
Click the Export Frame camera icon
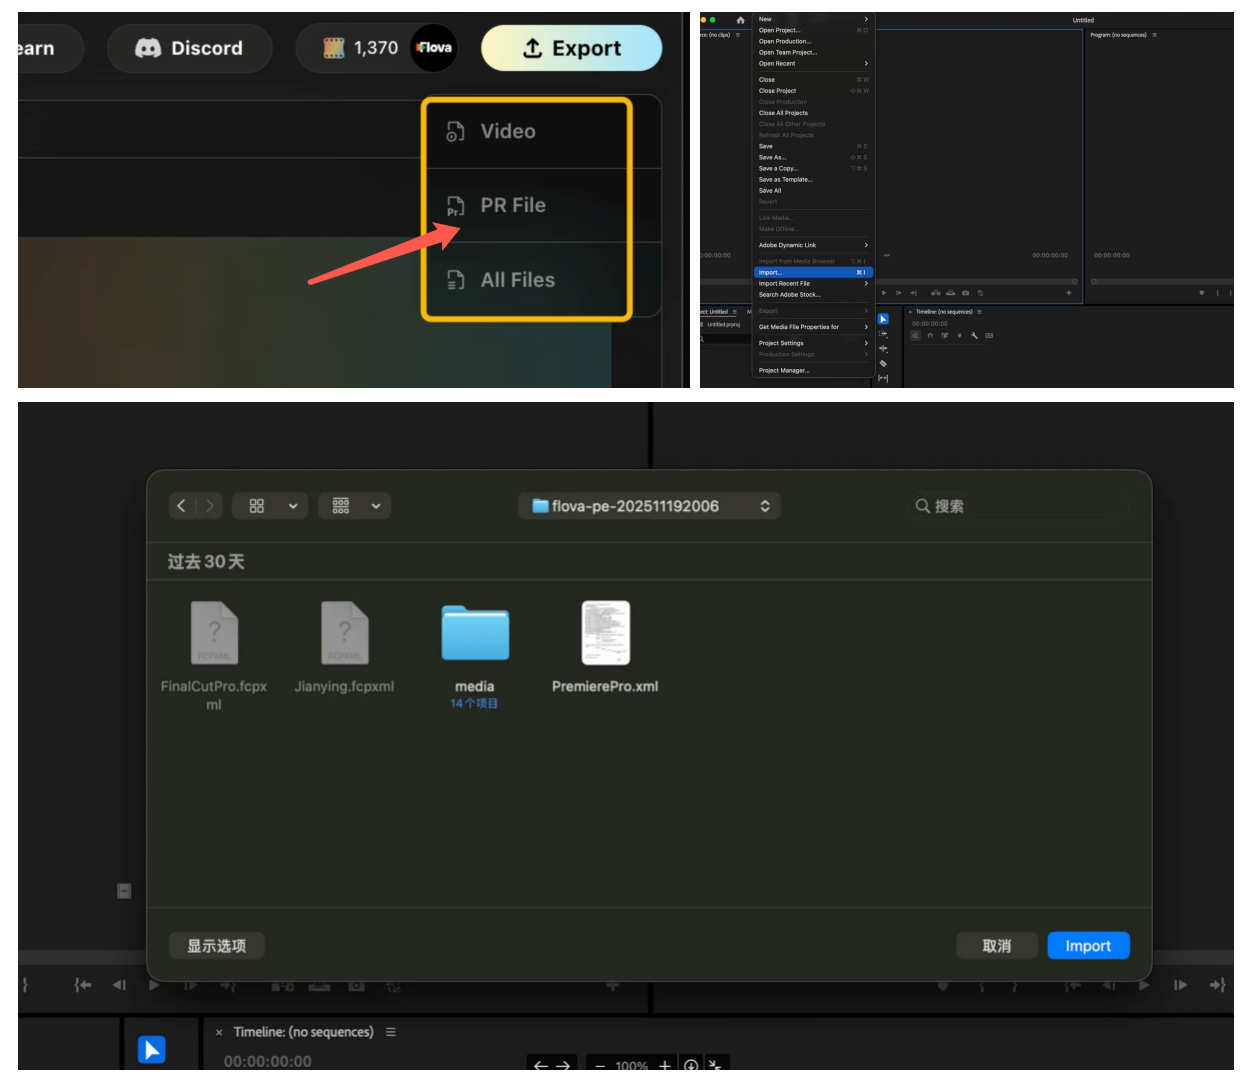click(x=965, y=293)
